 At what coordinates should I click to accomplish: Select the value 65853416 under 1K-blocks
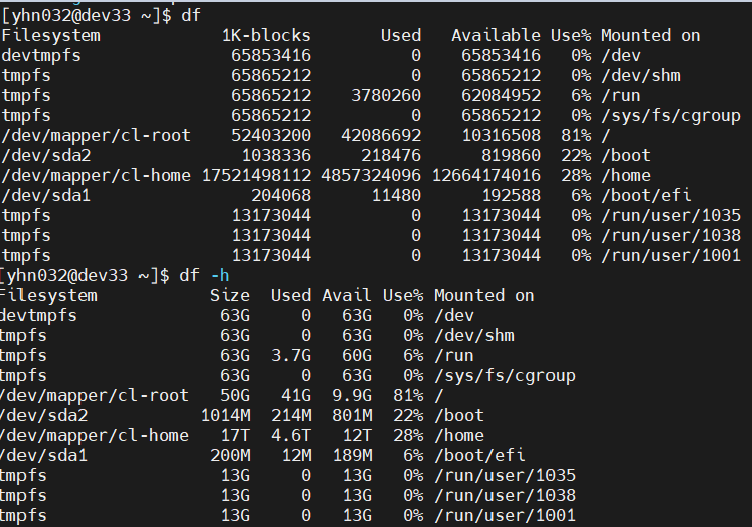coord(271,56)
